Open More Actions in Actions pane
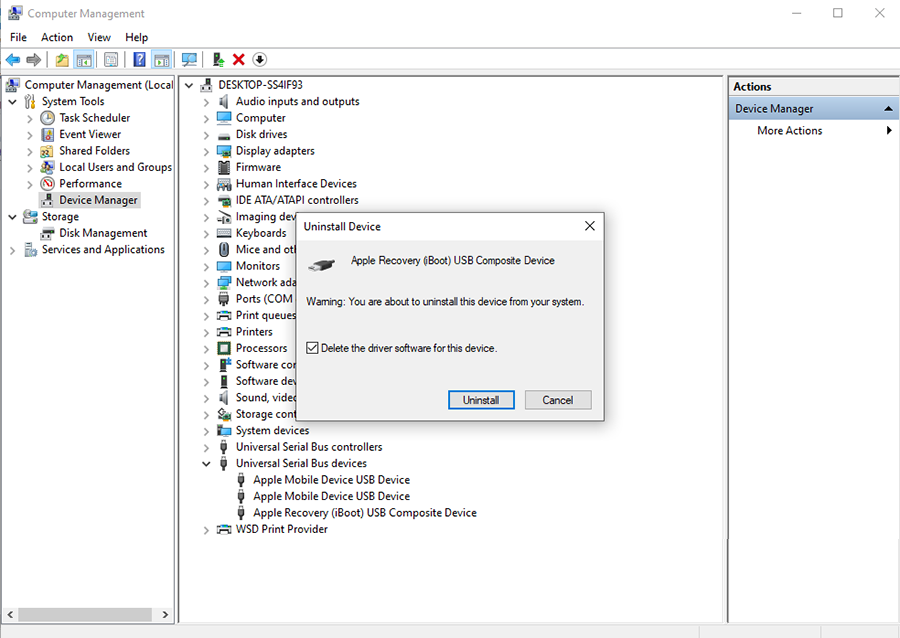This screenshot has height=638, width=900. click(790, 131)
